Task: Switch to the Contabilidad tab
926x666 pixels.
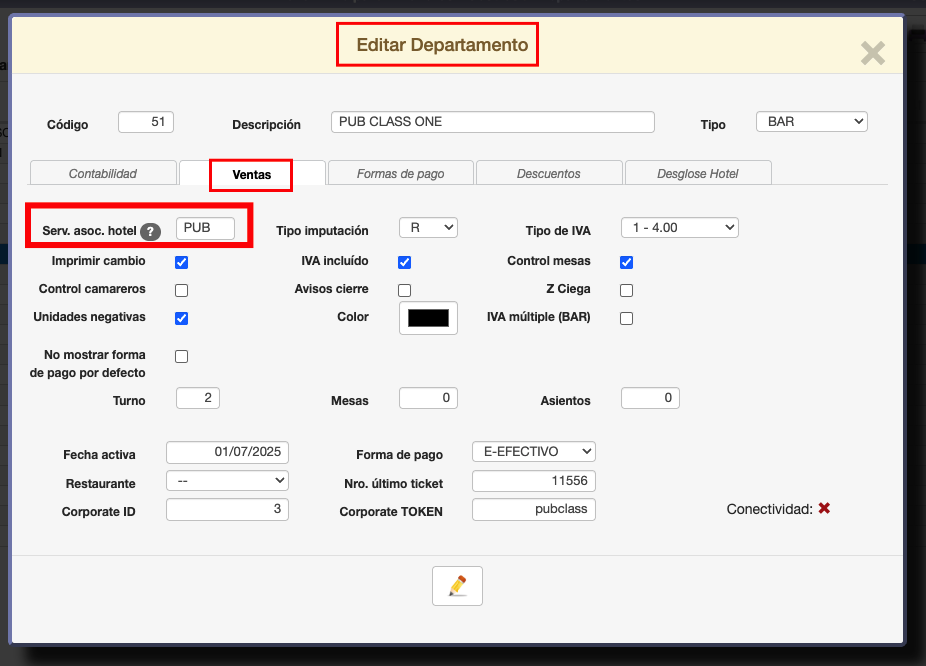Action: tap(103, 173)
